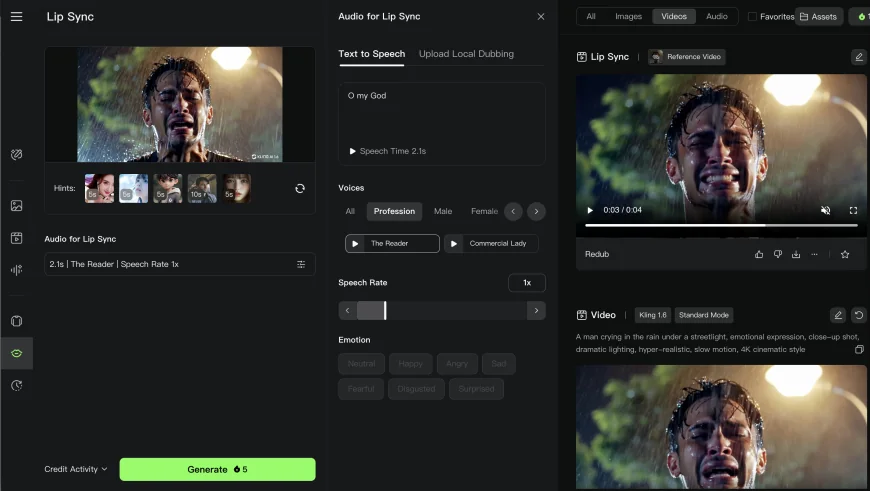Play The Reader voice sample
Screen dimensions: 870x491
[356, 244]
